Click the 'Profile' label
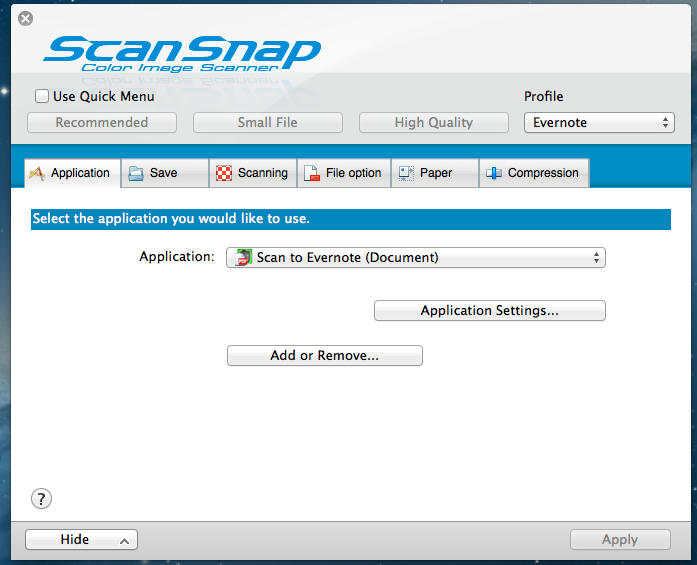This screenshot has height=565, width=697. click(544, 96)
